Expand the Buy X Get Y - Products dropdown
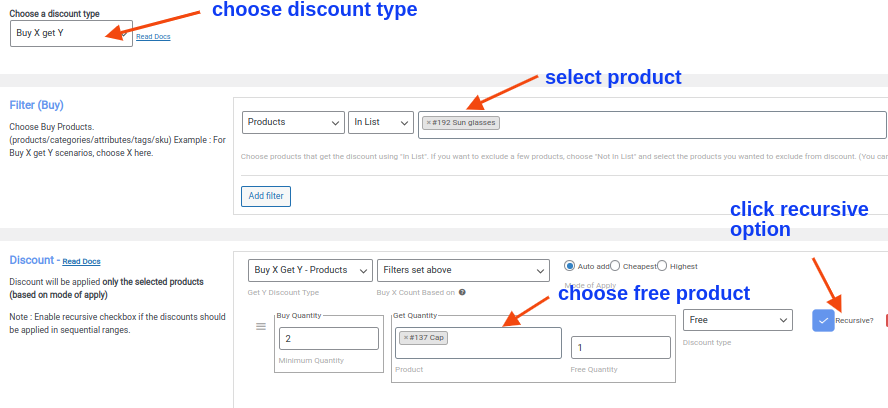The height and width of the screenshot is (408, 888). [310, 270]
